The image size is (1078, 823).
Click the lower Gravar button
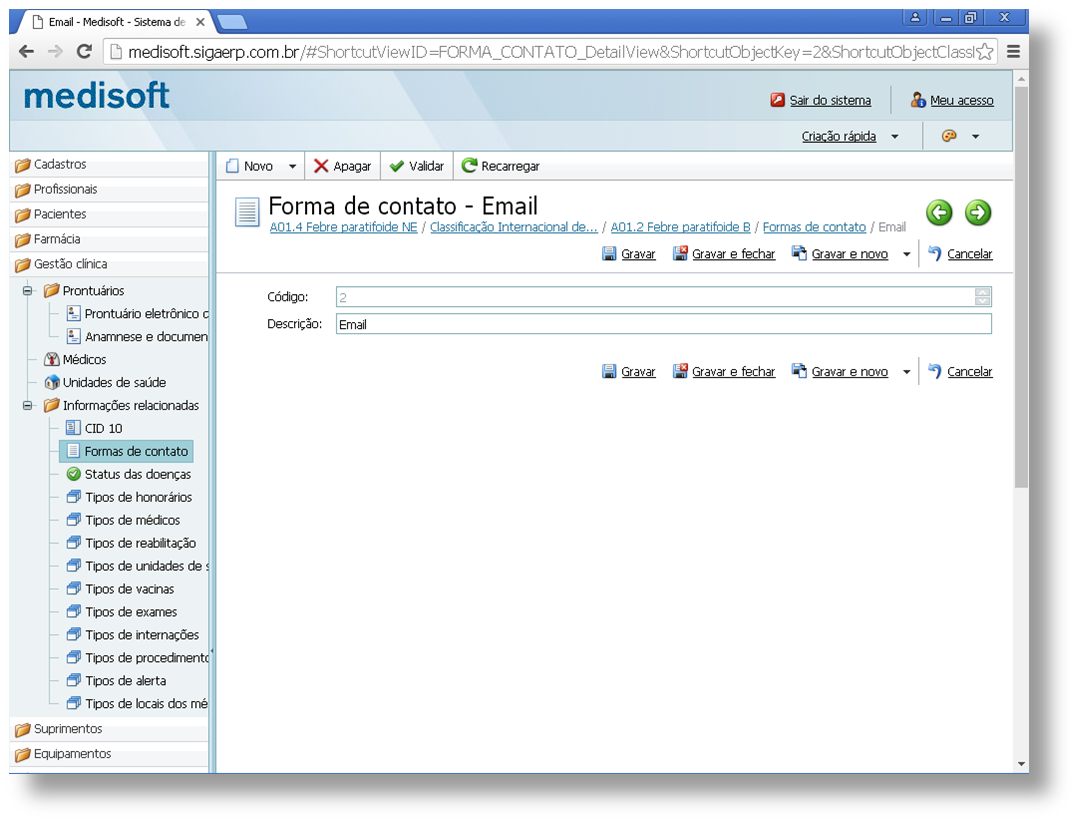click(629, 371)
